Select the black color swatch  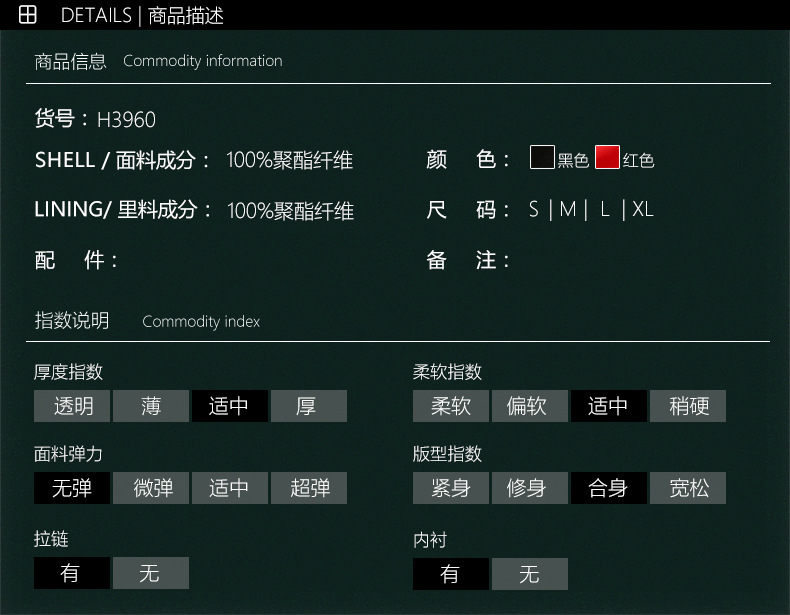(542, 157)
